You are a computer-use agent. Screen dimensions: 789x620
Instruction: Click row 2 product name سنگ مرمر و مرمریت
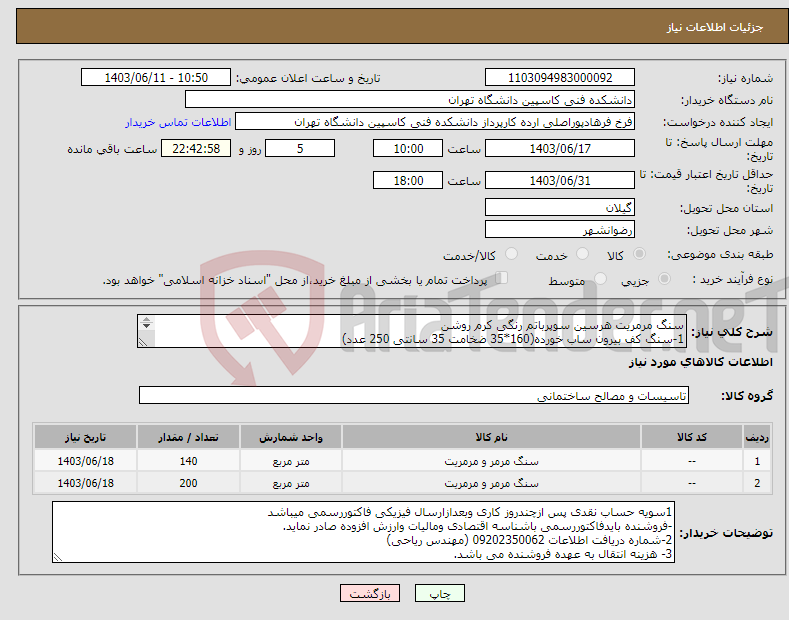[x=491, y=483]
